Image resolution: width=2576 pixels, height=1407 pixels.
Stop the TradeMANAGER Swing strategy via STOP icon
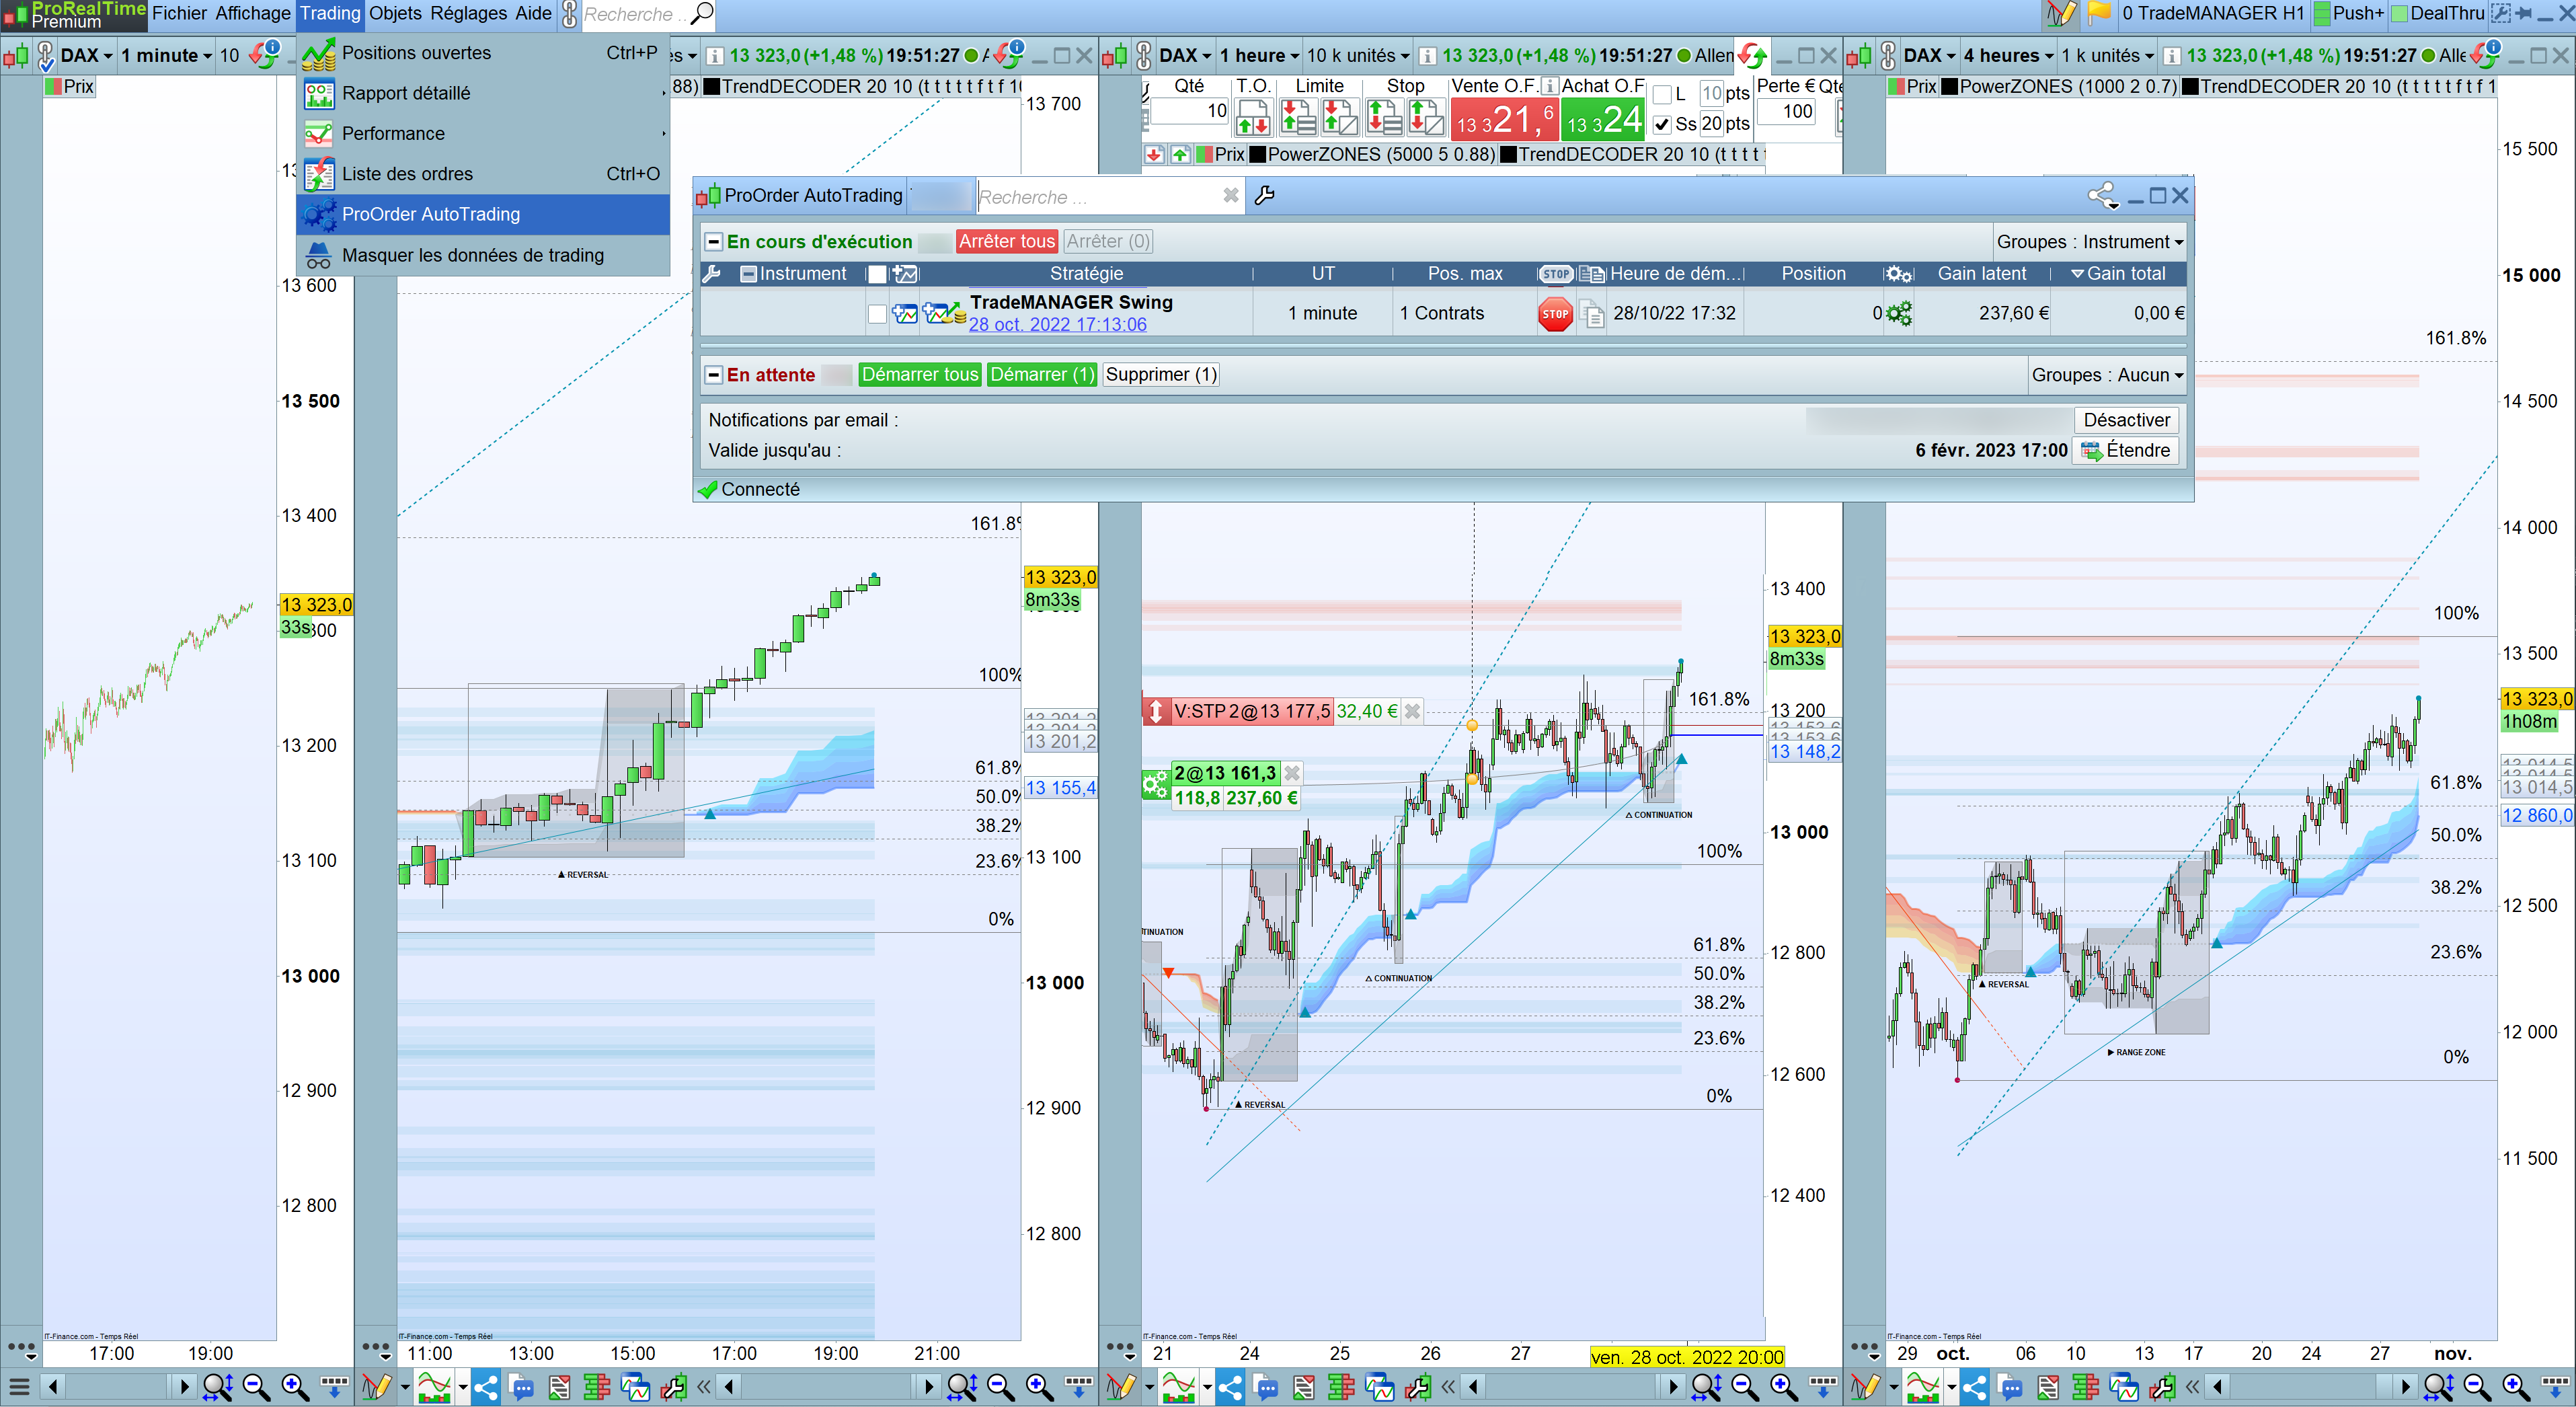pyautogui.click(x=1555, y=313)
